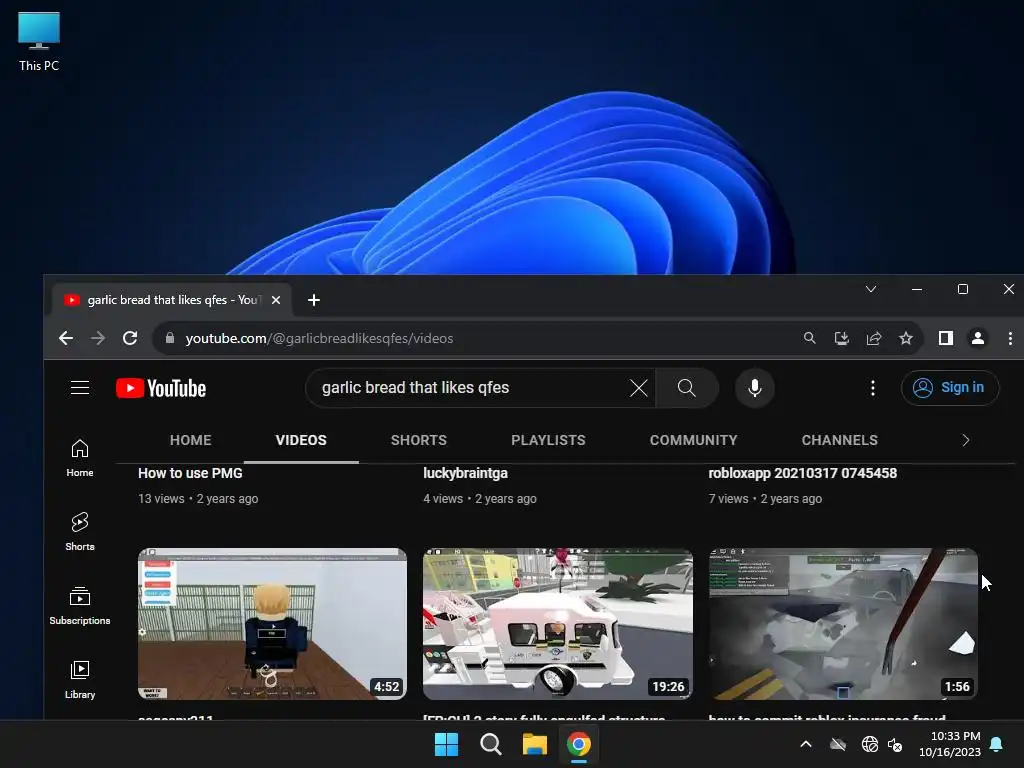The image size is (1024, 768).
Task: Open File Explorer from the taskbar
Action: click(534, 744)
